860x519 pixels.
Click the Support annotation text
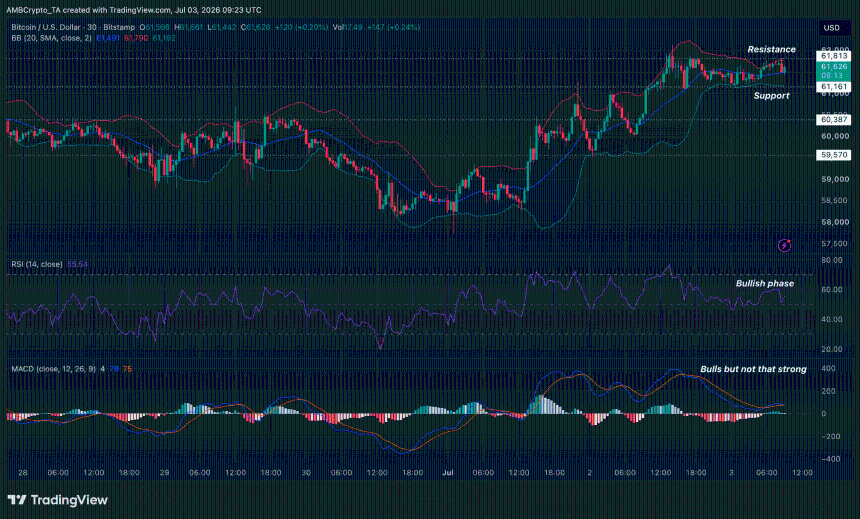click(x=771, y=95)
